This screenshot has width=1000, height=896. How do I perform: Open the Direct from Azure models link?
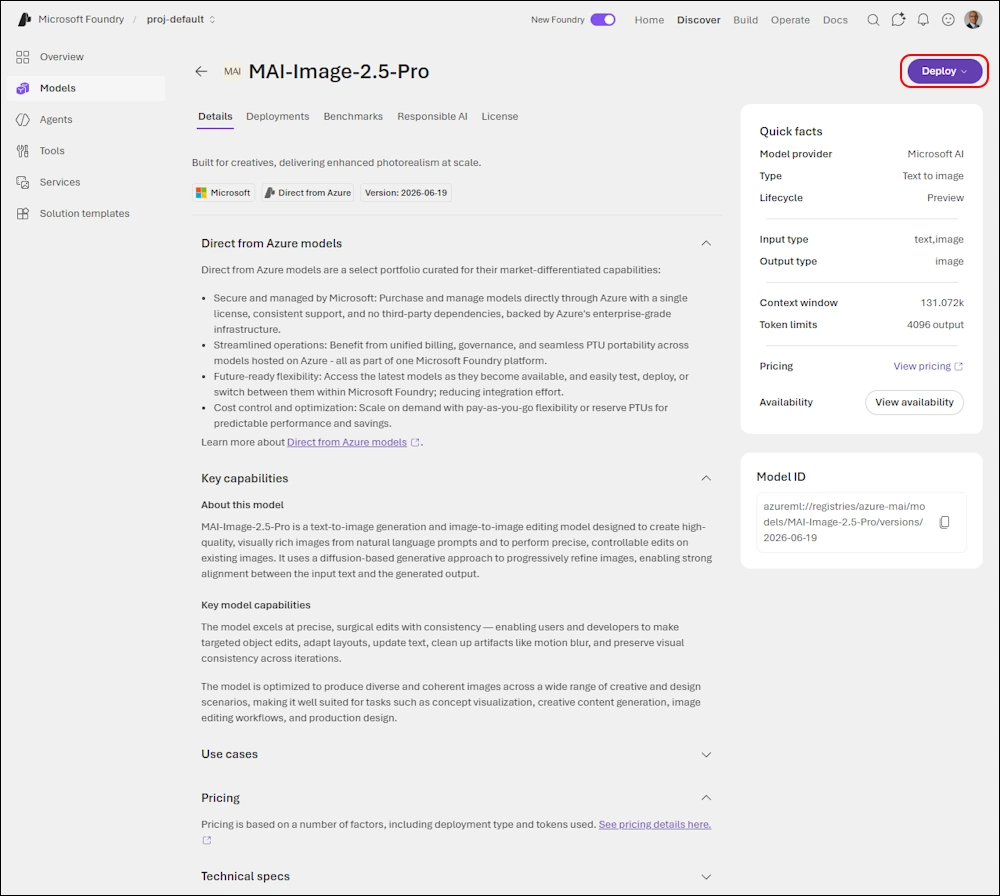[x=347, y=442]
